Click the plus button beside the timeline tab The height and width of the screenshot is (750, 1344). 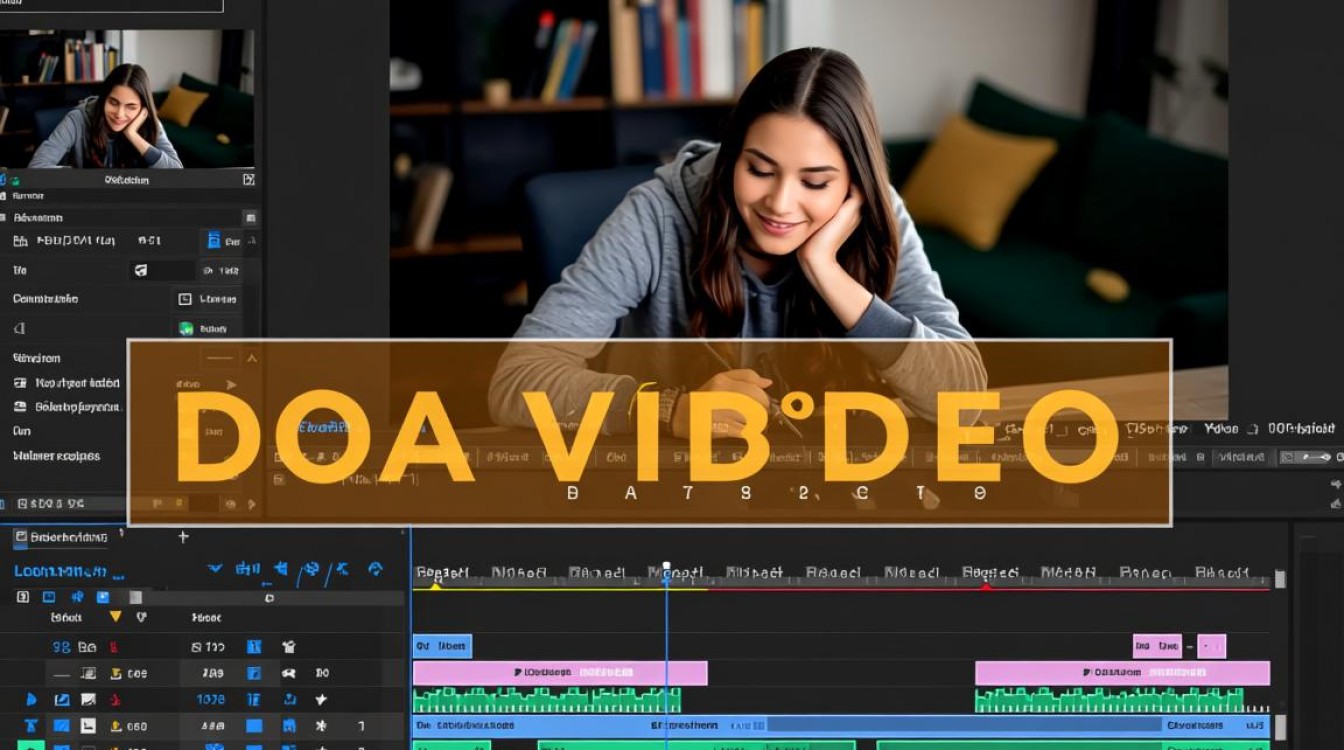(183, 537)
